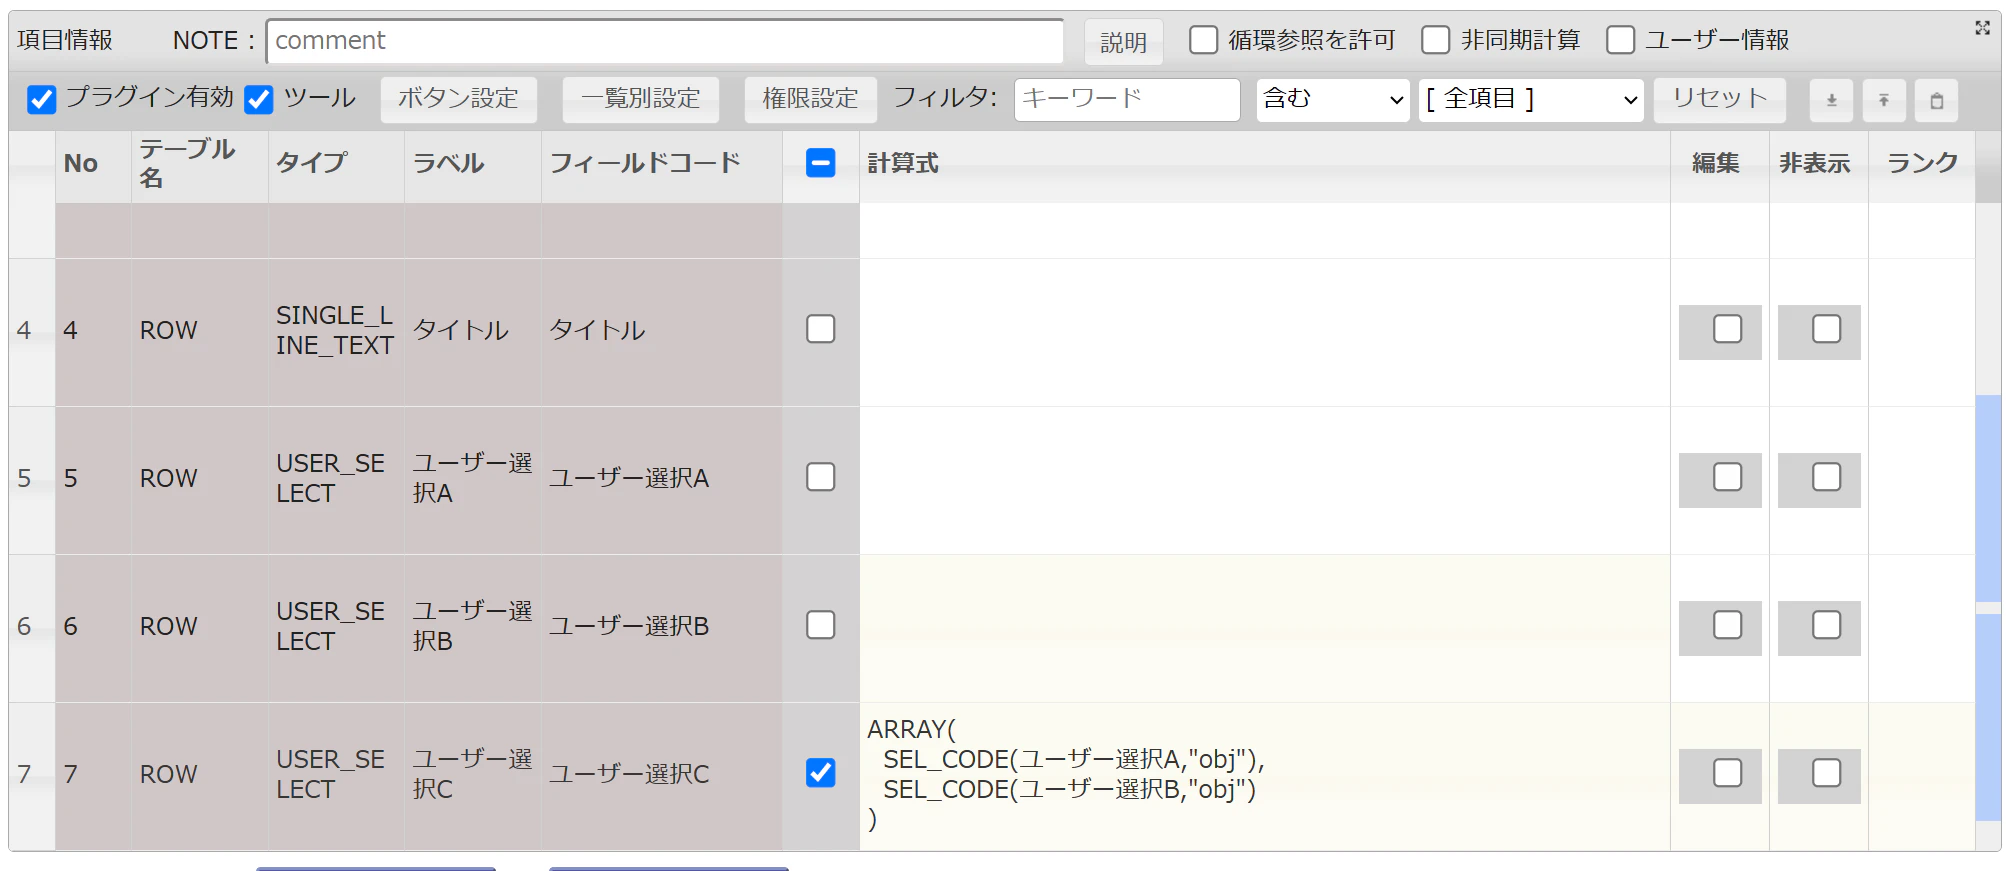Check the ユーザー情報 option
Image resolution: width=2006 pixels, height=871 pixels.
pos(1620,40)
